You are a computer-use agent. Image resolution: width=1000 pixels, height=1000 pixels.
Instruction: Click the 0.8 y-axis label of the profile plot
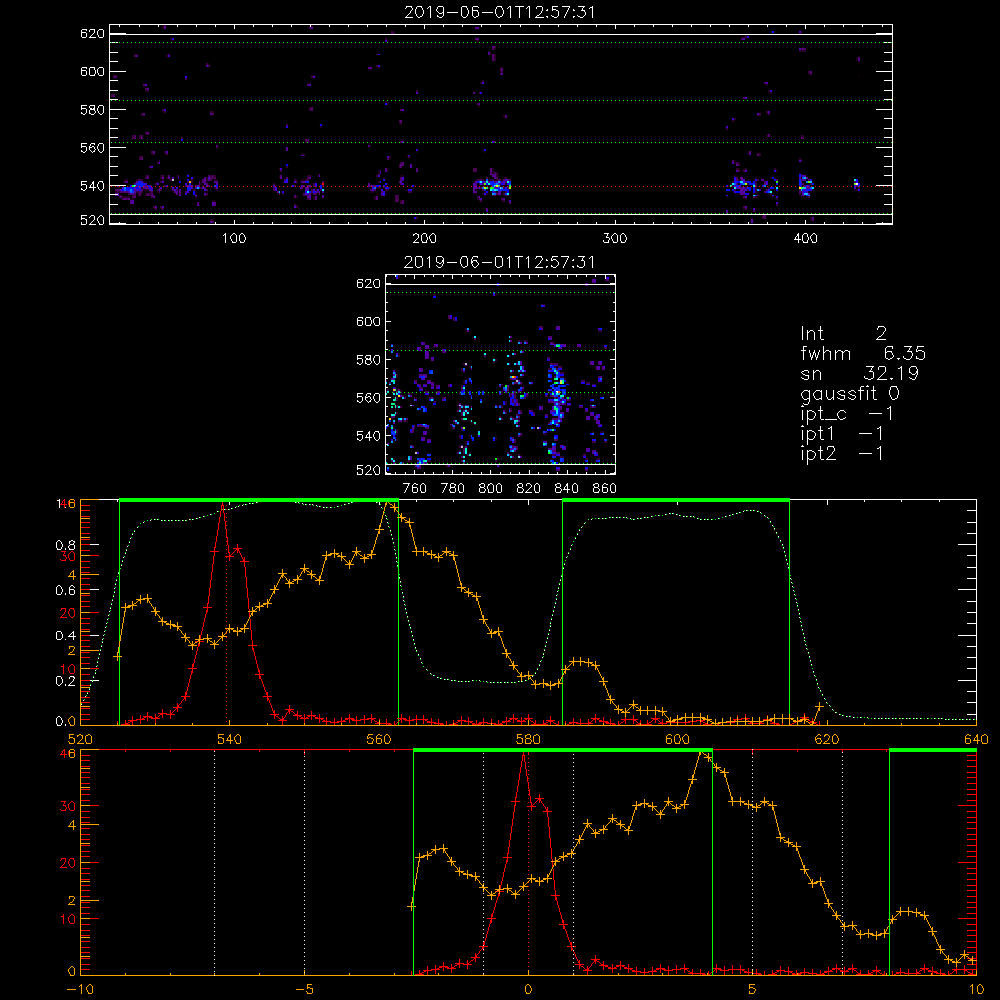pos(65,546)
